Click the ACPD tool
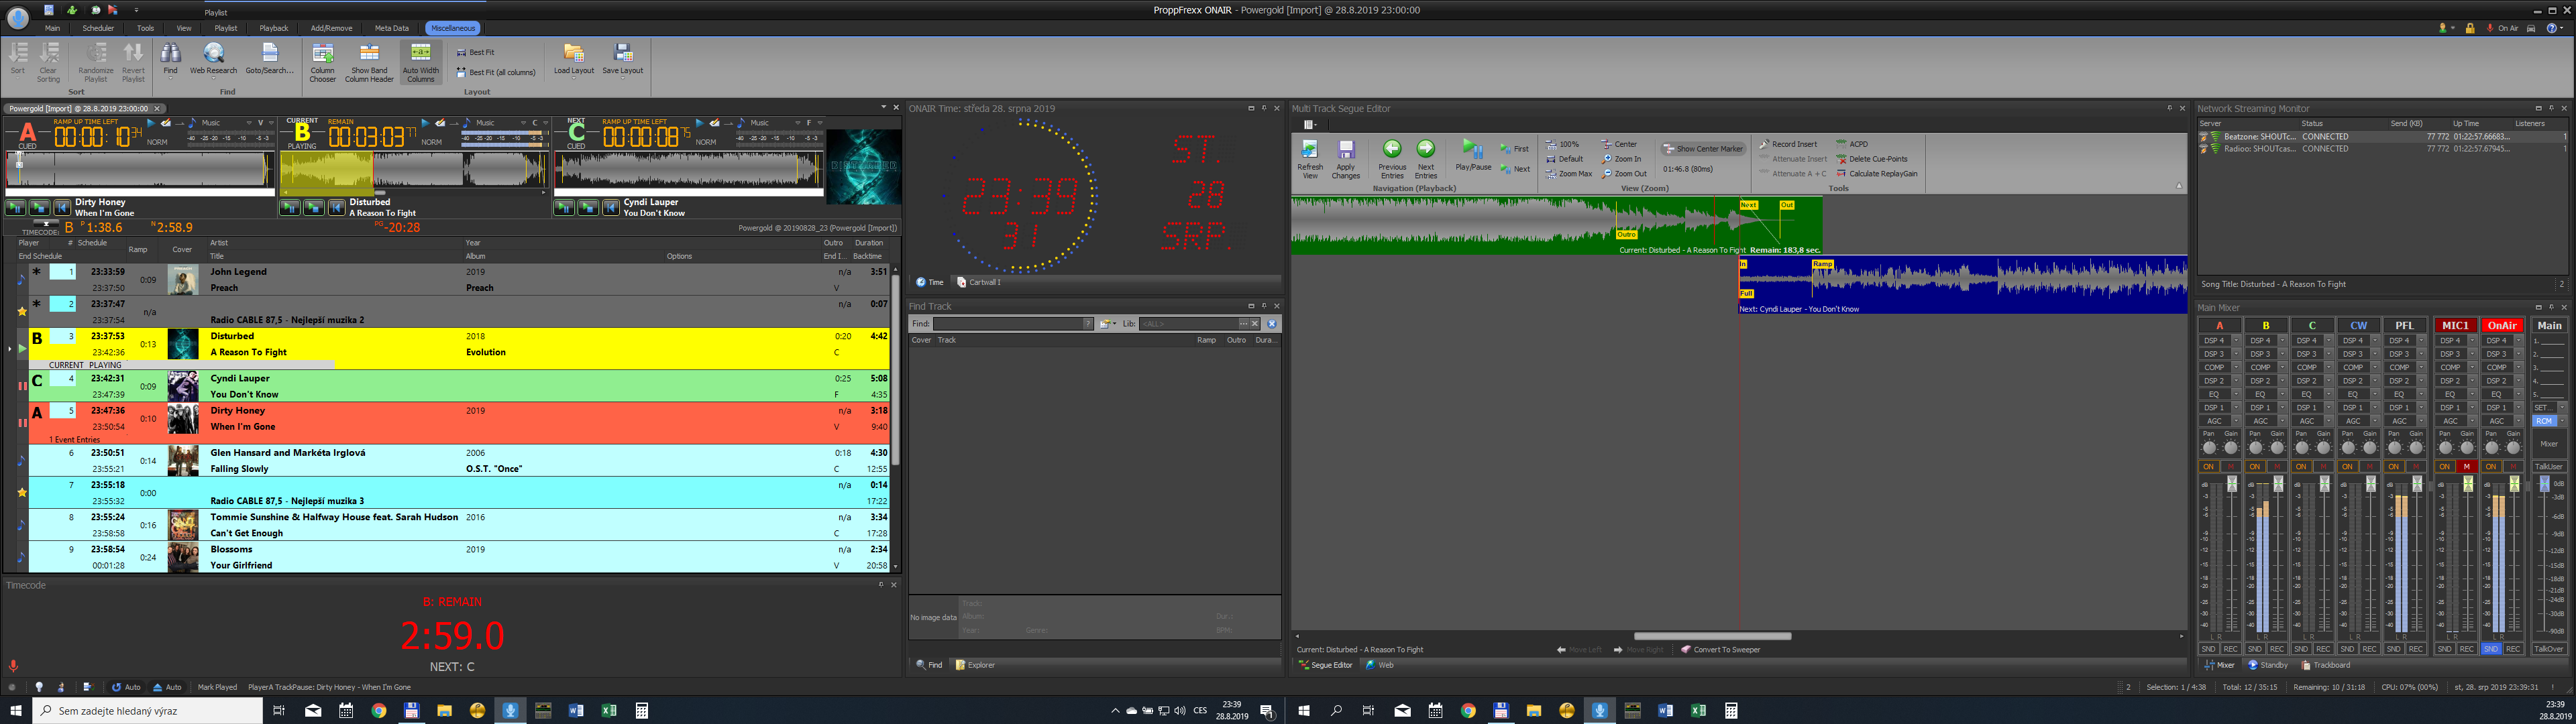 1852,144
